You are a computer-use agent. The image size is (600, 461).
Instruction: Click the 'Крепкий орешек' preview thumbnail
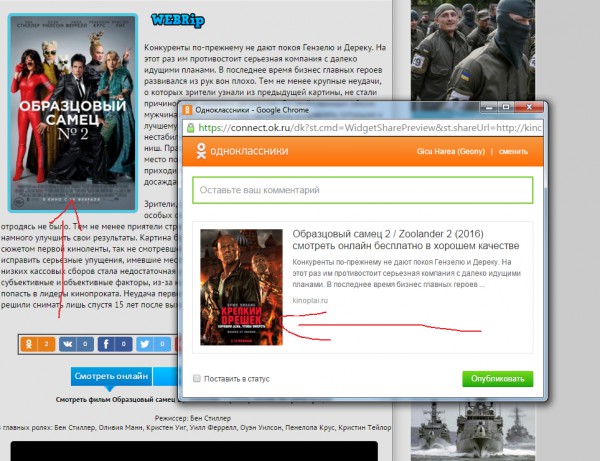coord(241,287)
